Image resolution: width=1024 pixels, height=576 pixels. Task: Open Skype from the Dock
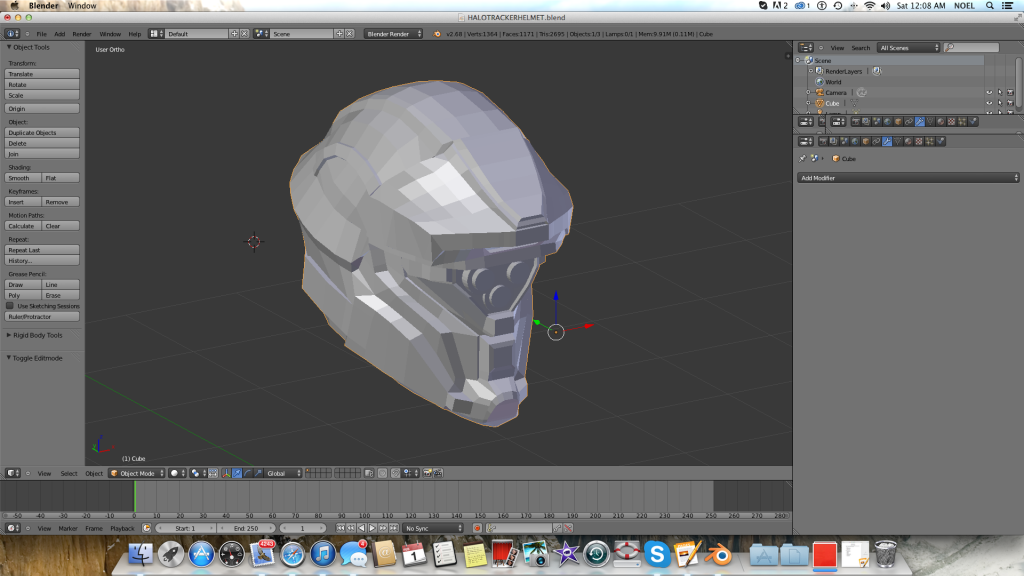tap(657, 554)
